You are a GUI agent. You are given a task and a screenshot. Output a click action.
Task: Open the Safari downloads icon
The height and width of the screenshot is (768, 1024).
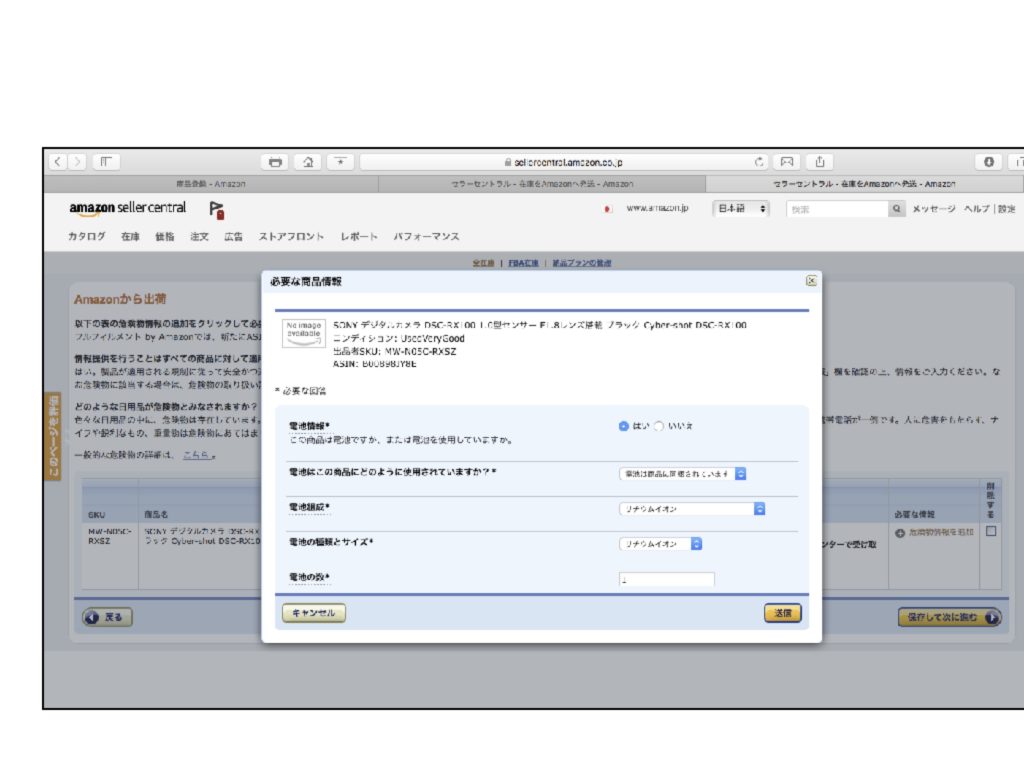click(989, 162)
